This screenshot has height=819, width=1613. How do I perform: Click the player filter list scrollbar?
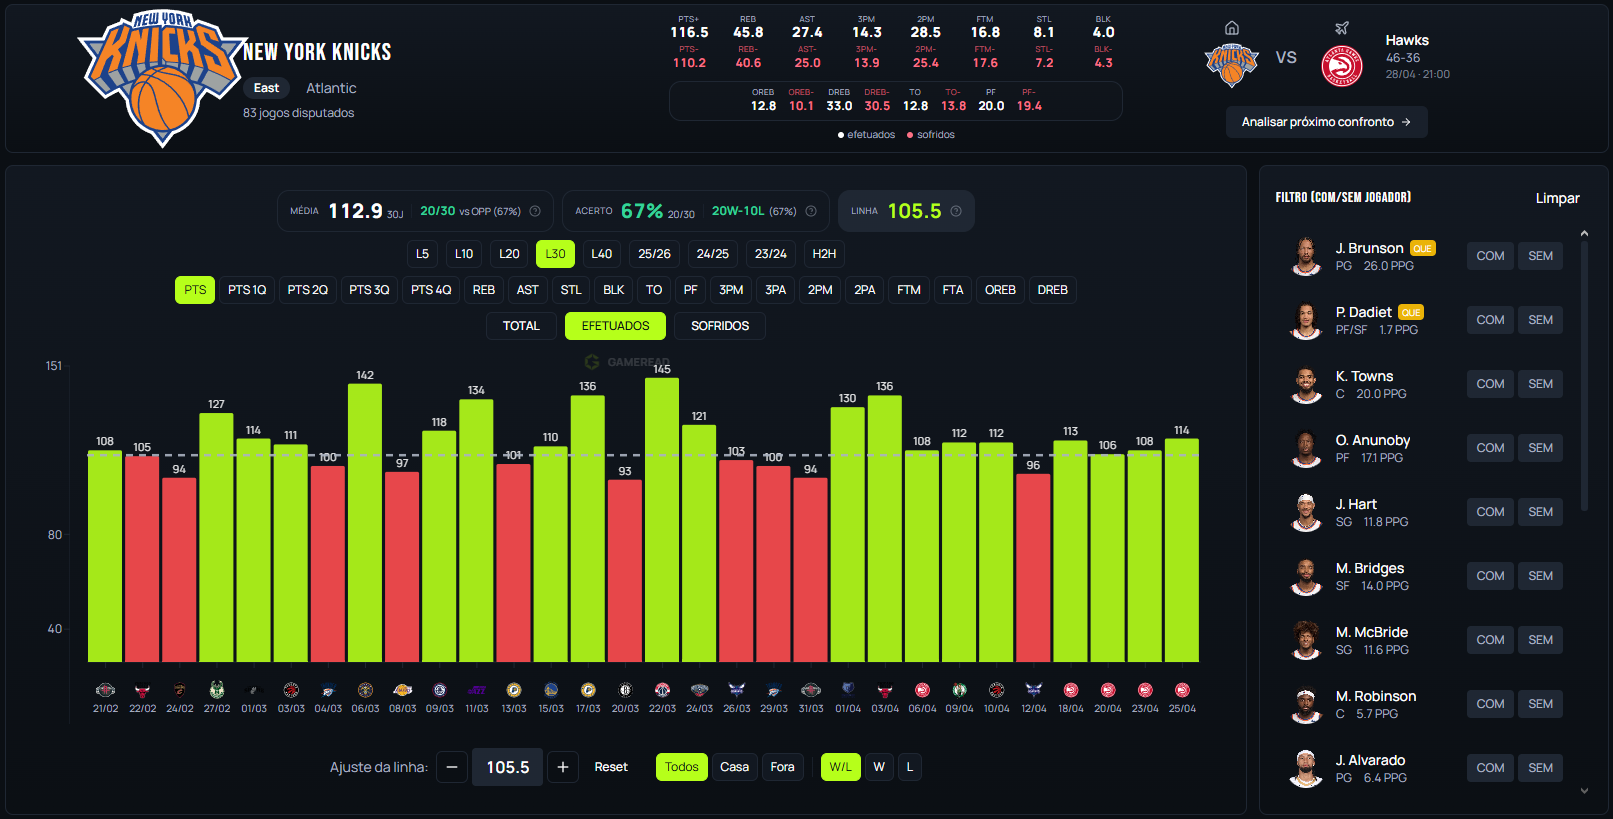1584,375
